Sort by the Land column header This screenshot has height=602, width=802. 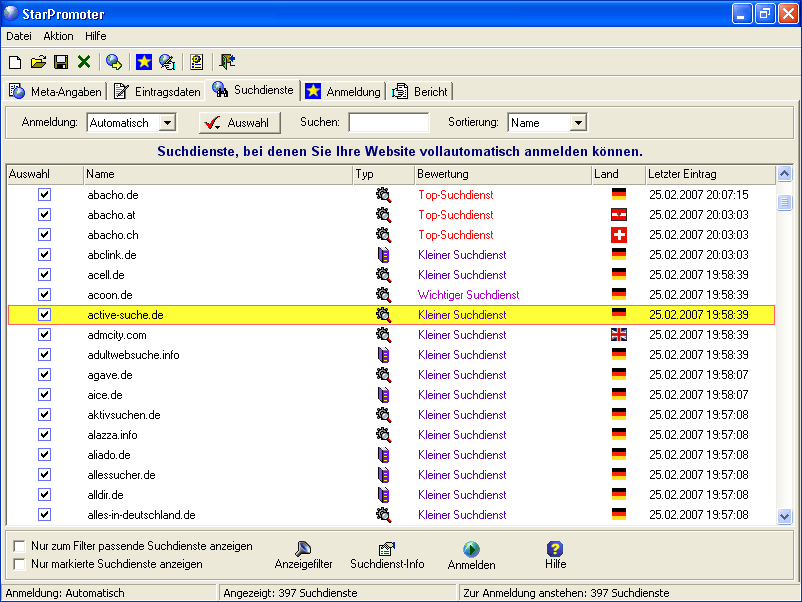click(x=618, y=174)
